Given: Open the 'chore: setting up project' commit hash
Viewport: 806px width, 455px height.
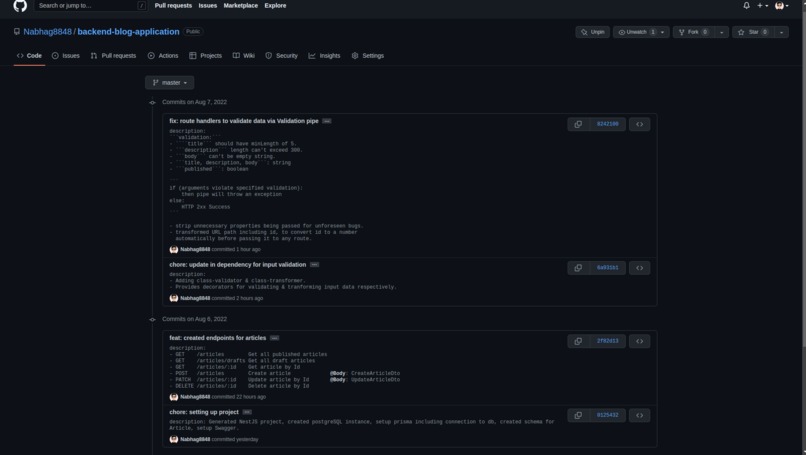Looking at the screenshot, I should pos(608,415).
